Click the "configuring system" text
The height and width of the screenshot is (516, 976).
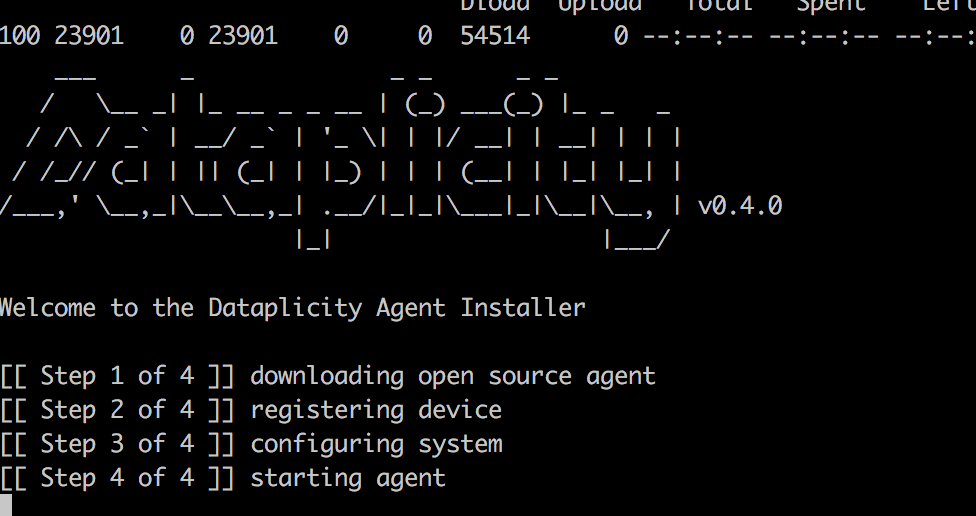click(x=376, y=444)
